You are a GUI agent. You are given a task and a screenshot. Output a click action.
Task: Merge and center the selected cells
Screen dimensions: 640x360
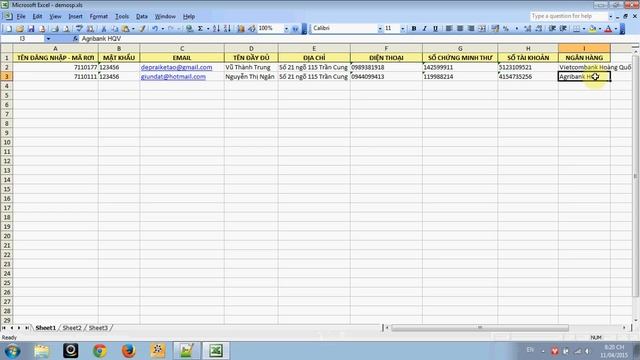click(x=482, y=29)
